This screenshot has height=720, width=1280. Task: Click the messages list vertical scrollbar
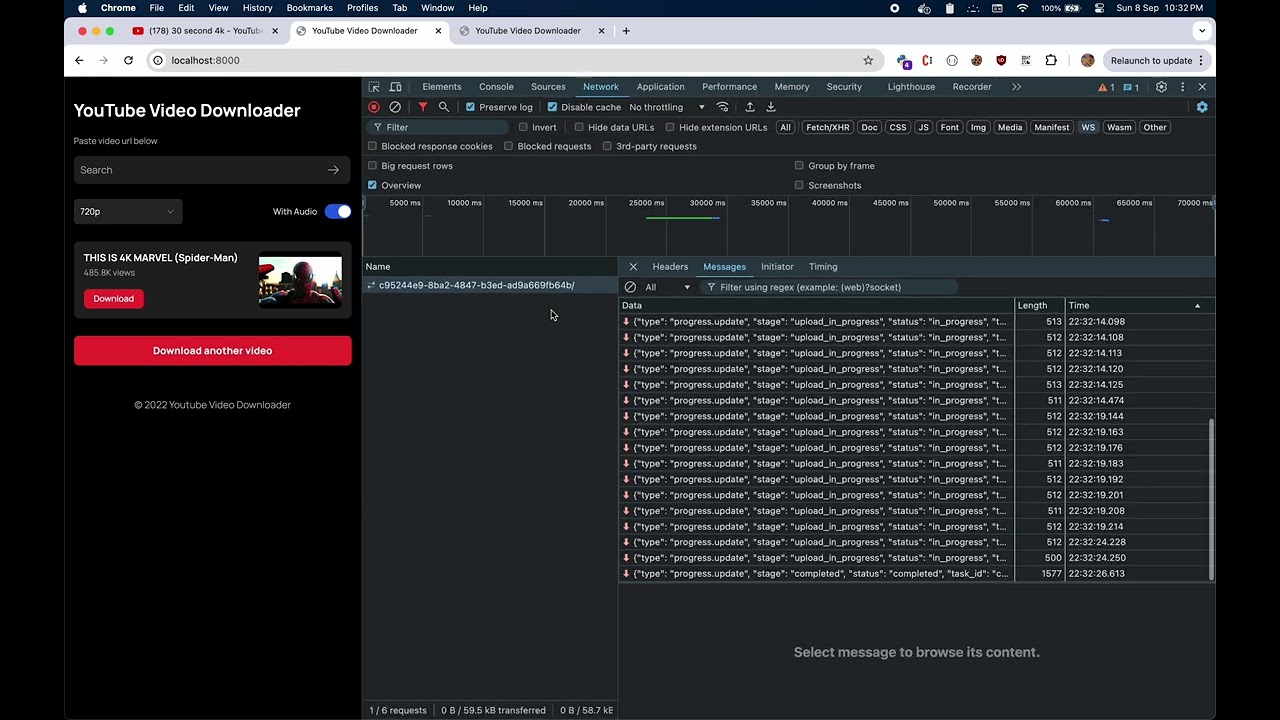point(1211,498)
